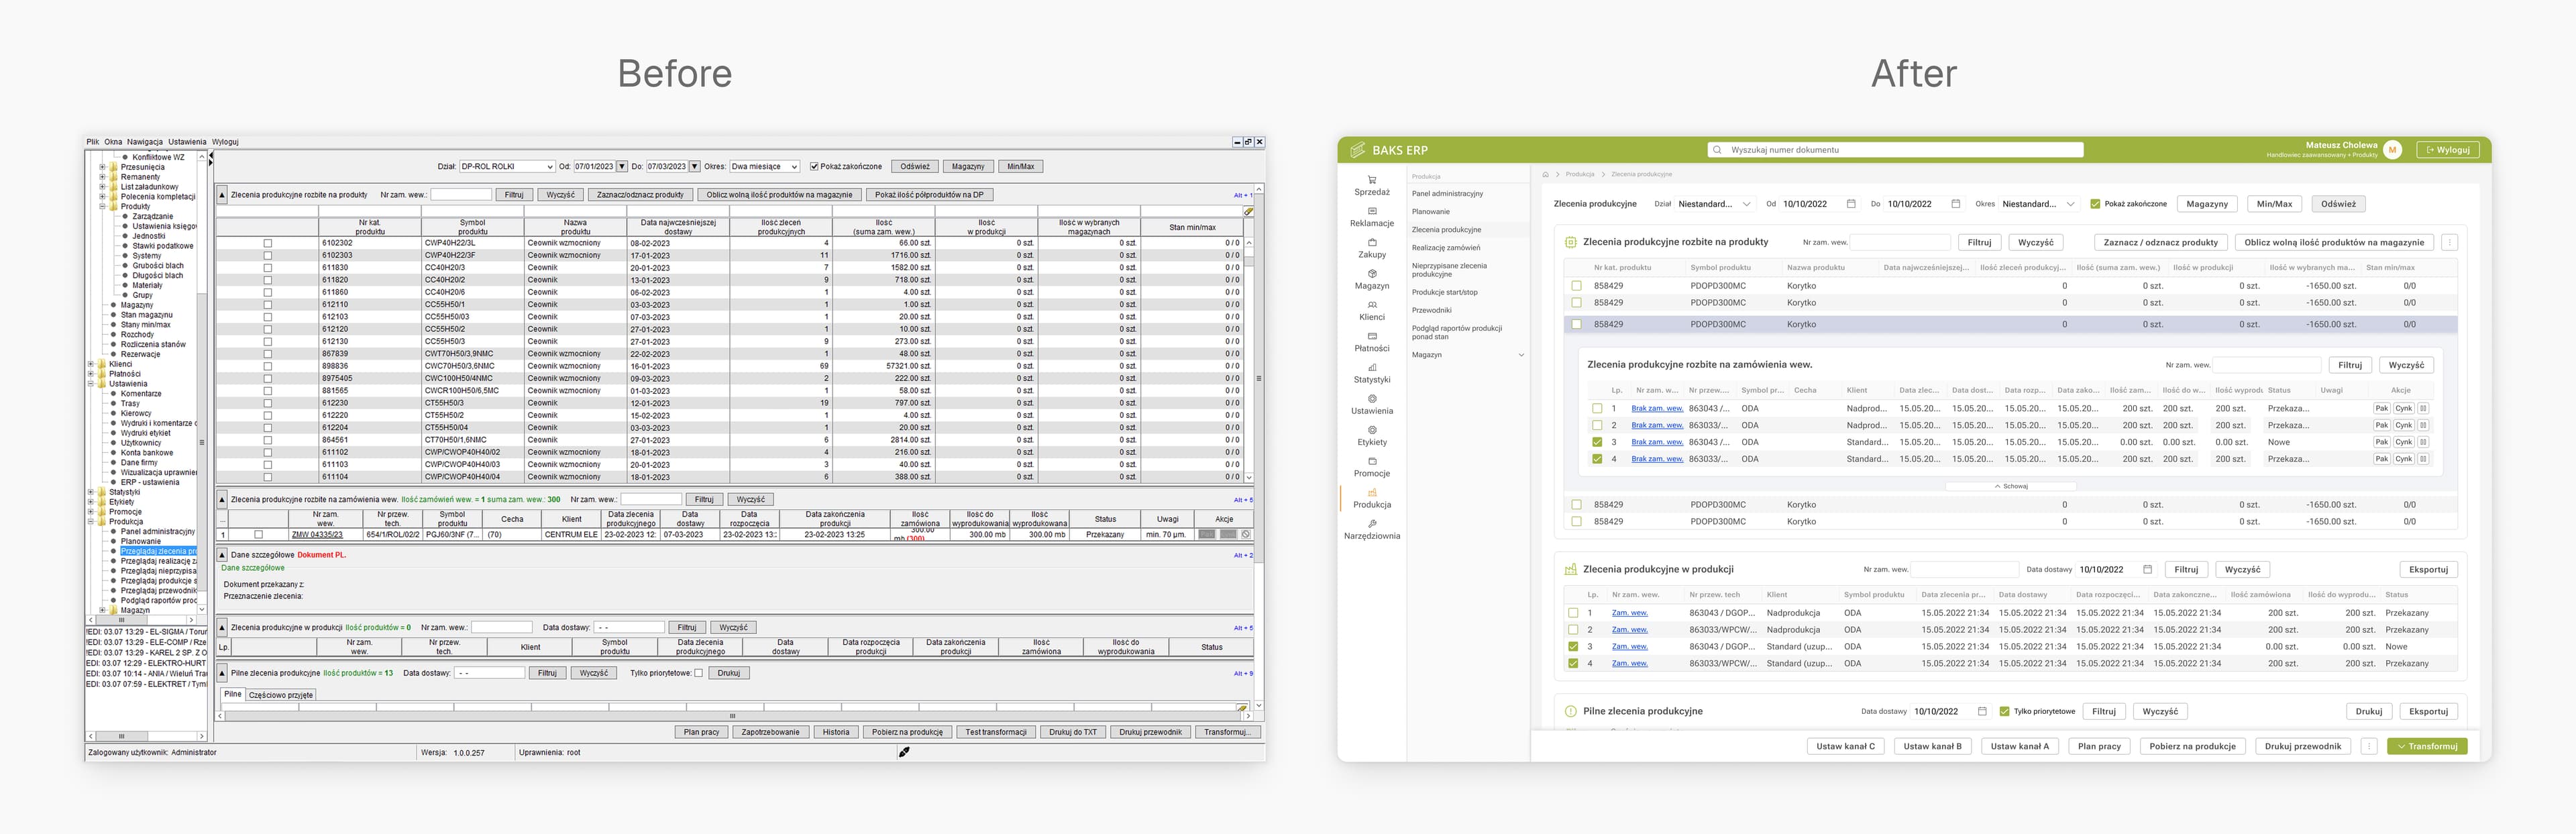This screenshot has height=834, width=2576.
Task: Open Okres Dwa miesiące dropdown in Before
Action: click(x=765, y=166)
